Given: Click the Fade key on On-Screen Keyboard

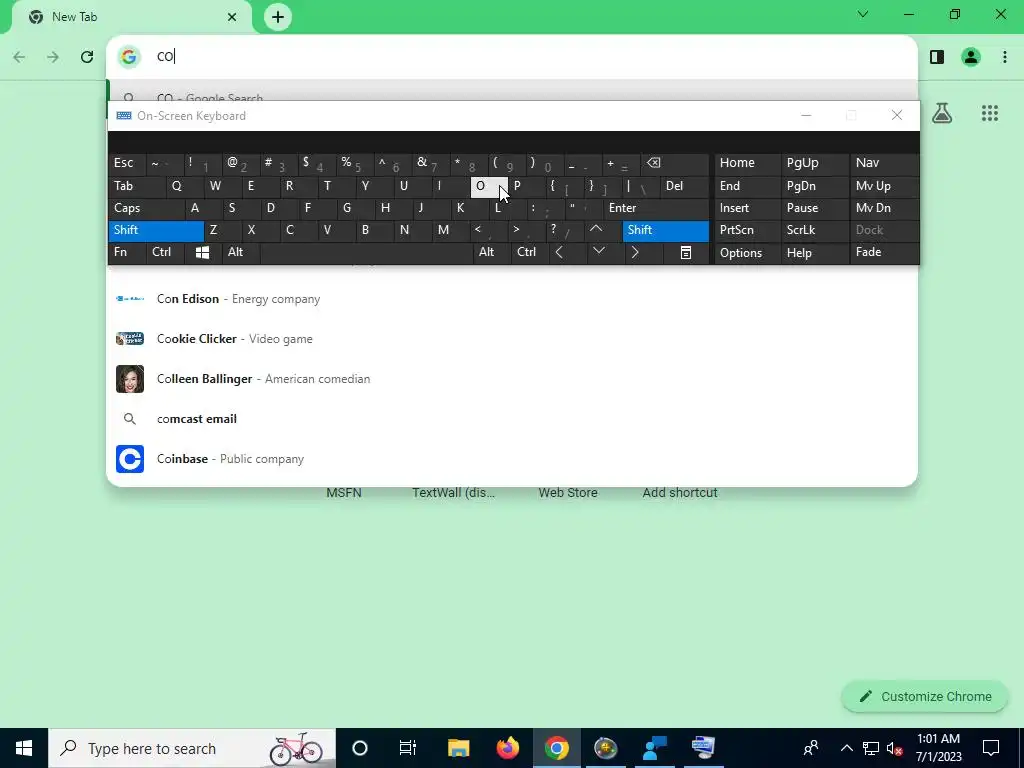Looking at the screenshot, I should (x=884, y=252).
